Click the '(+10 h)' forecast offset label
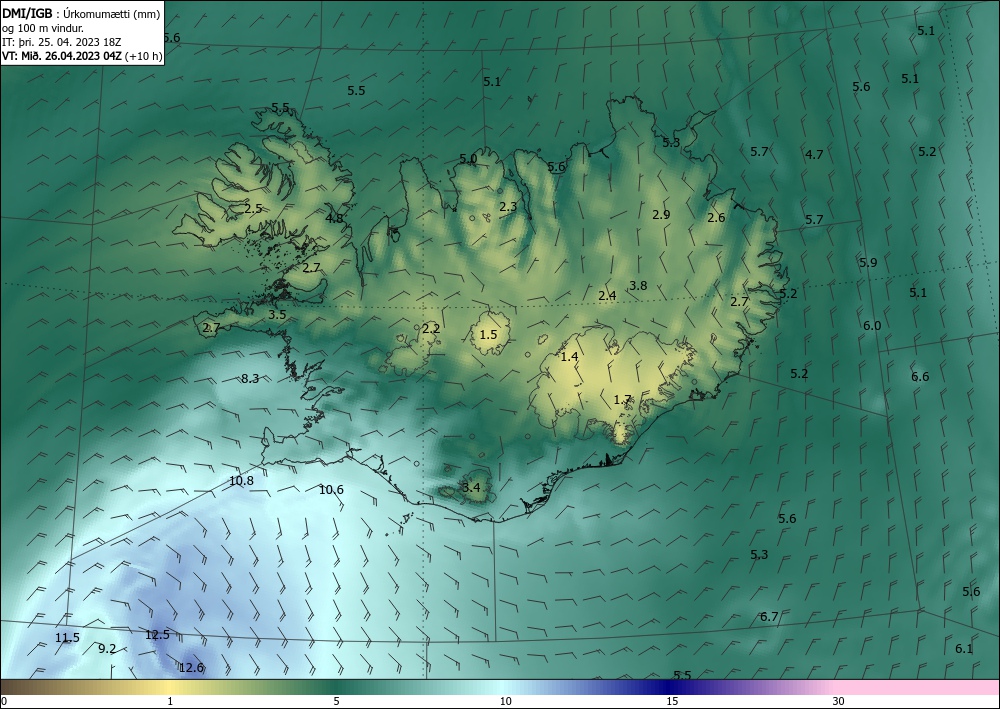The height and width of the screenshot is (709, 1000). [145, 56]
